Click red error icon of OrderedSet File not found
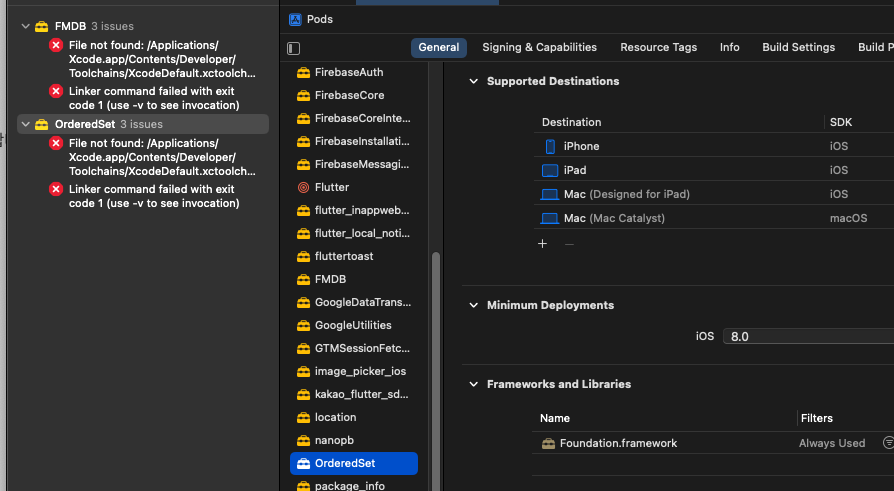The height and width of the screenshot is (491, 894). 56,143
